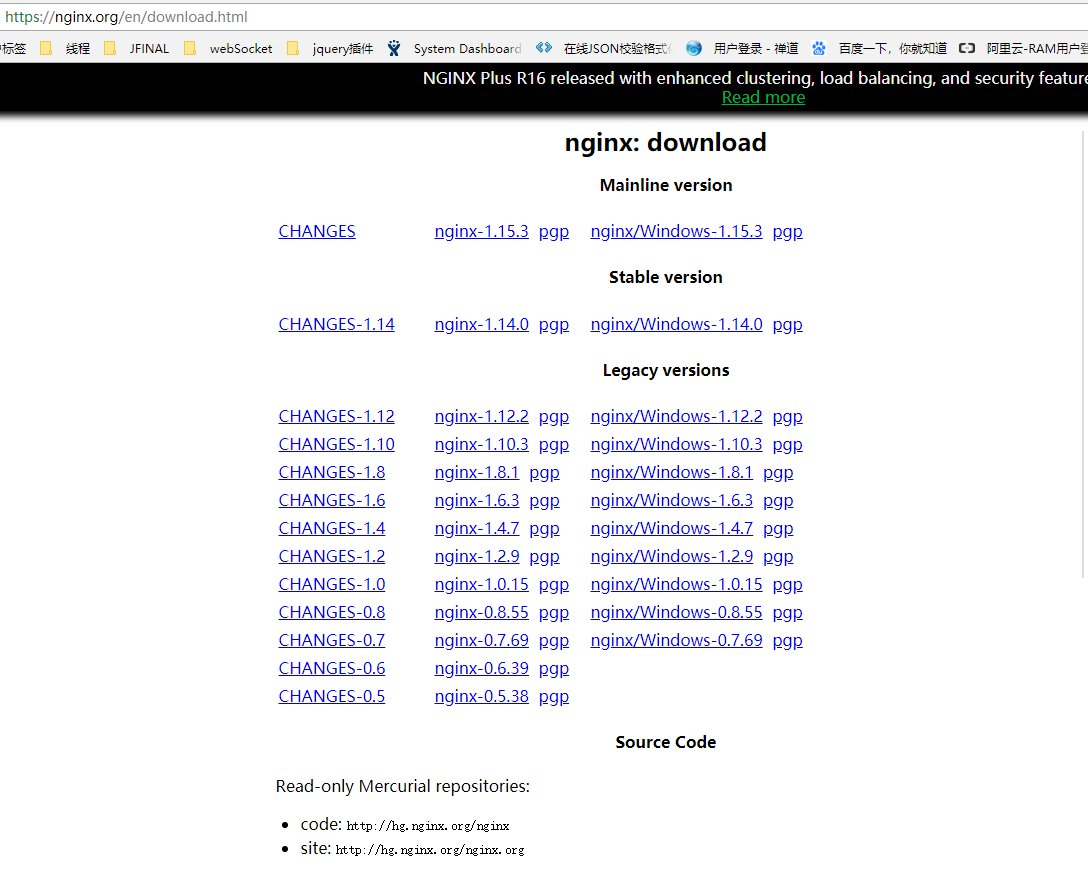The height and width of the screenshot is (877, 1088).
Task: Open pgp signature for nginx/Windows-1.8.1
Action: 778,473
